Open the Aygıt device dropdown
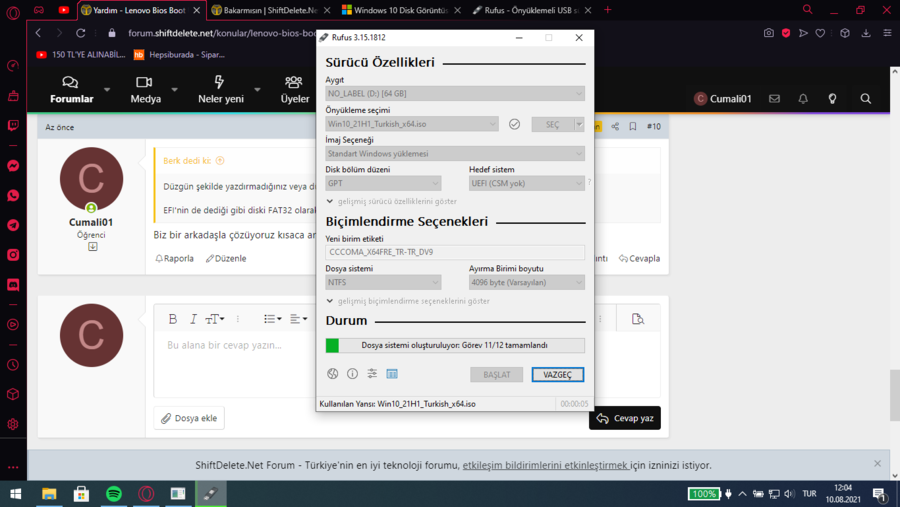 [x=455, y=94]
